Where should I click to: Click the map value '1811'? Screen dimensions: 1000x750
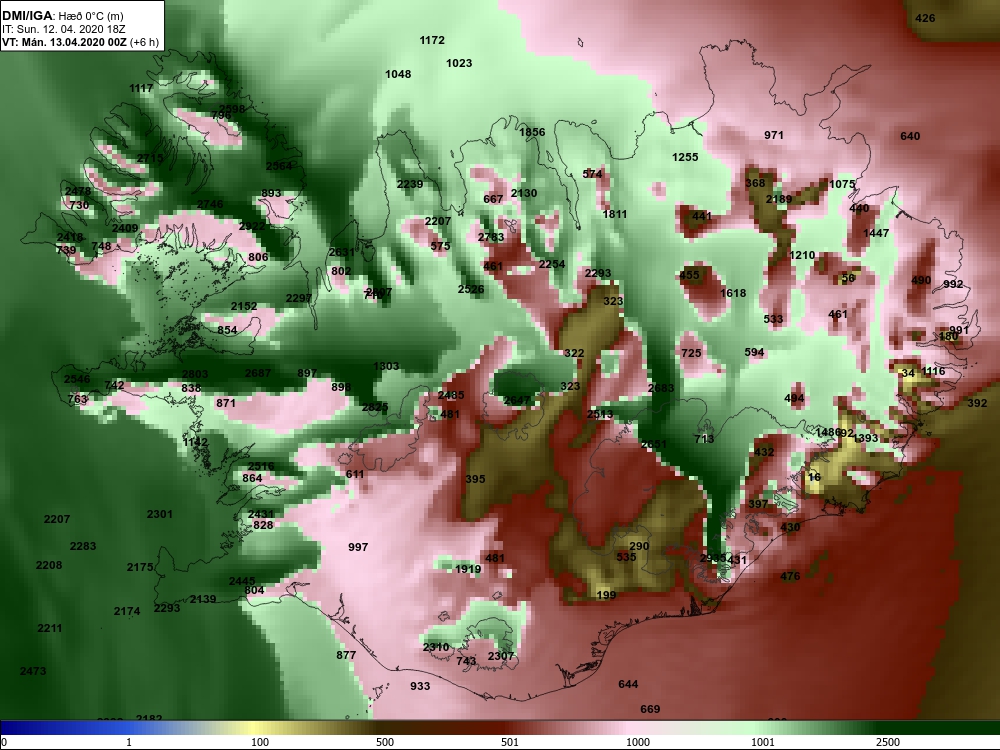pos(615,214)
